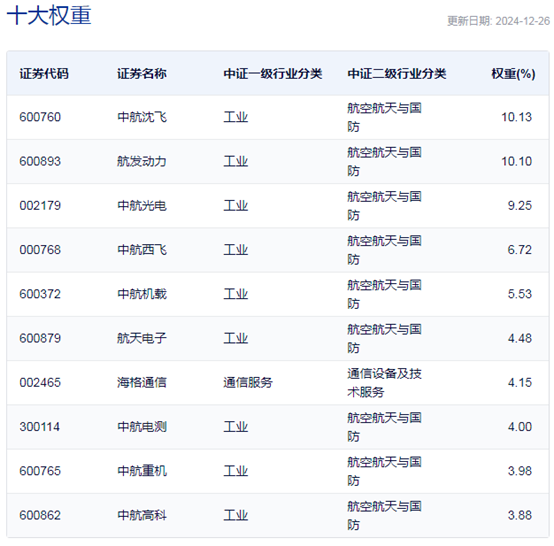Select stock name 中航沈飞

click(142, 117)
